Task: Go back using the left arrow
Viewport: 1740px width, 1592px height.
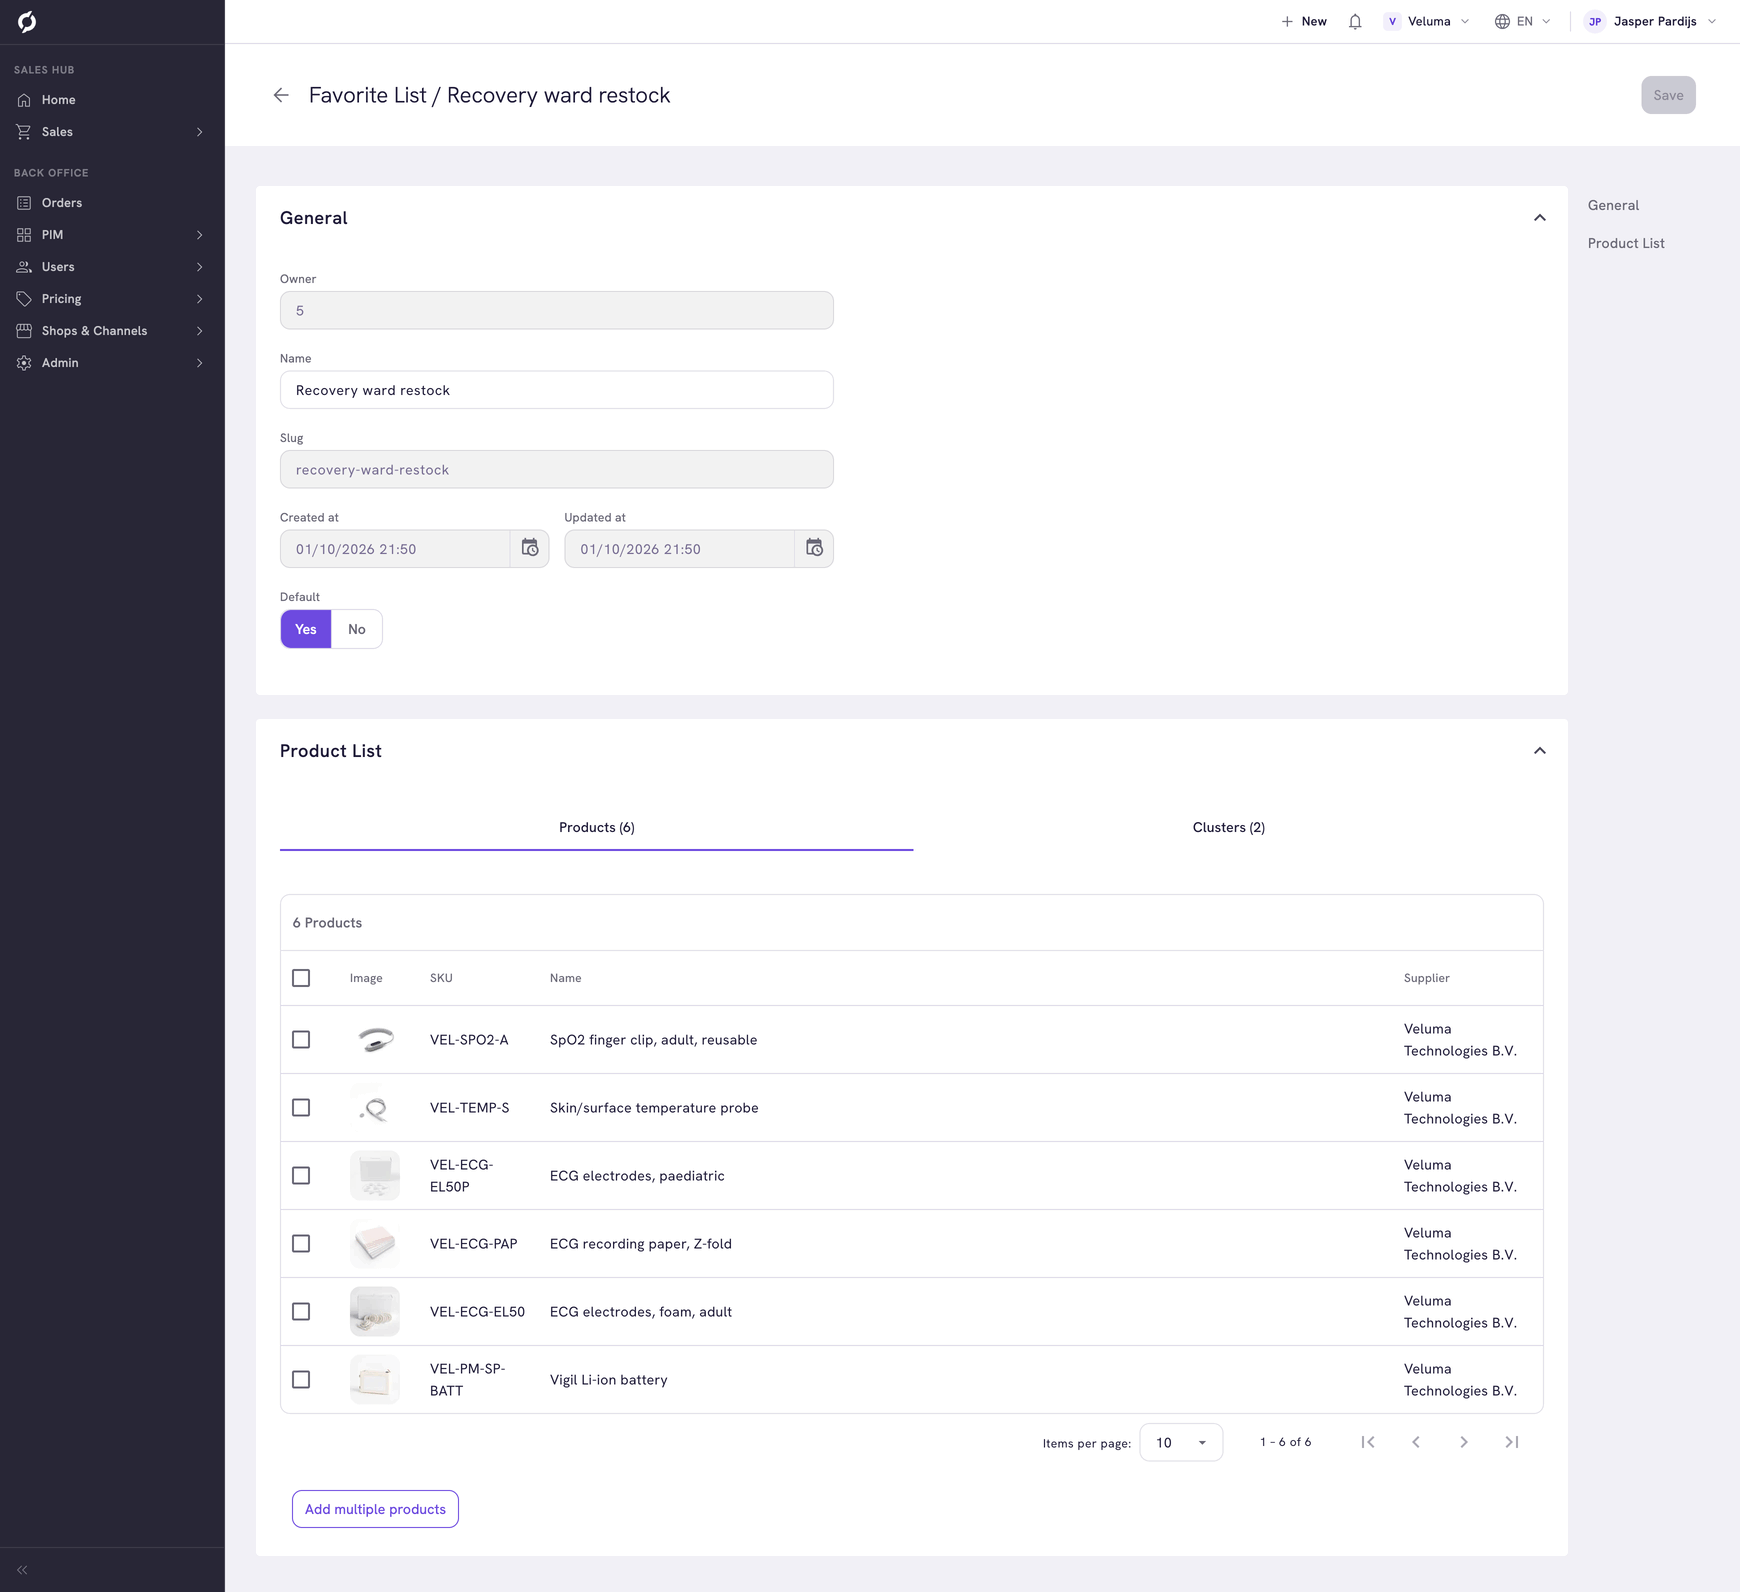Action: coord(281,95)
